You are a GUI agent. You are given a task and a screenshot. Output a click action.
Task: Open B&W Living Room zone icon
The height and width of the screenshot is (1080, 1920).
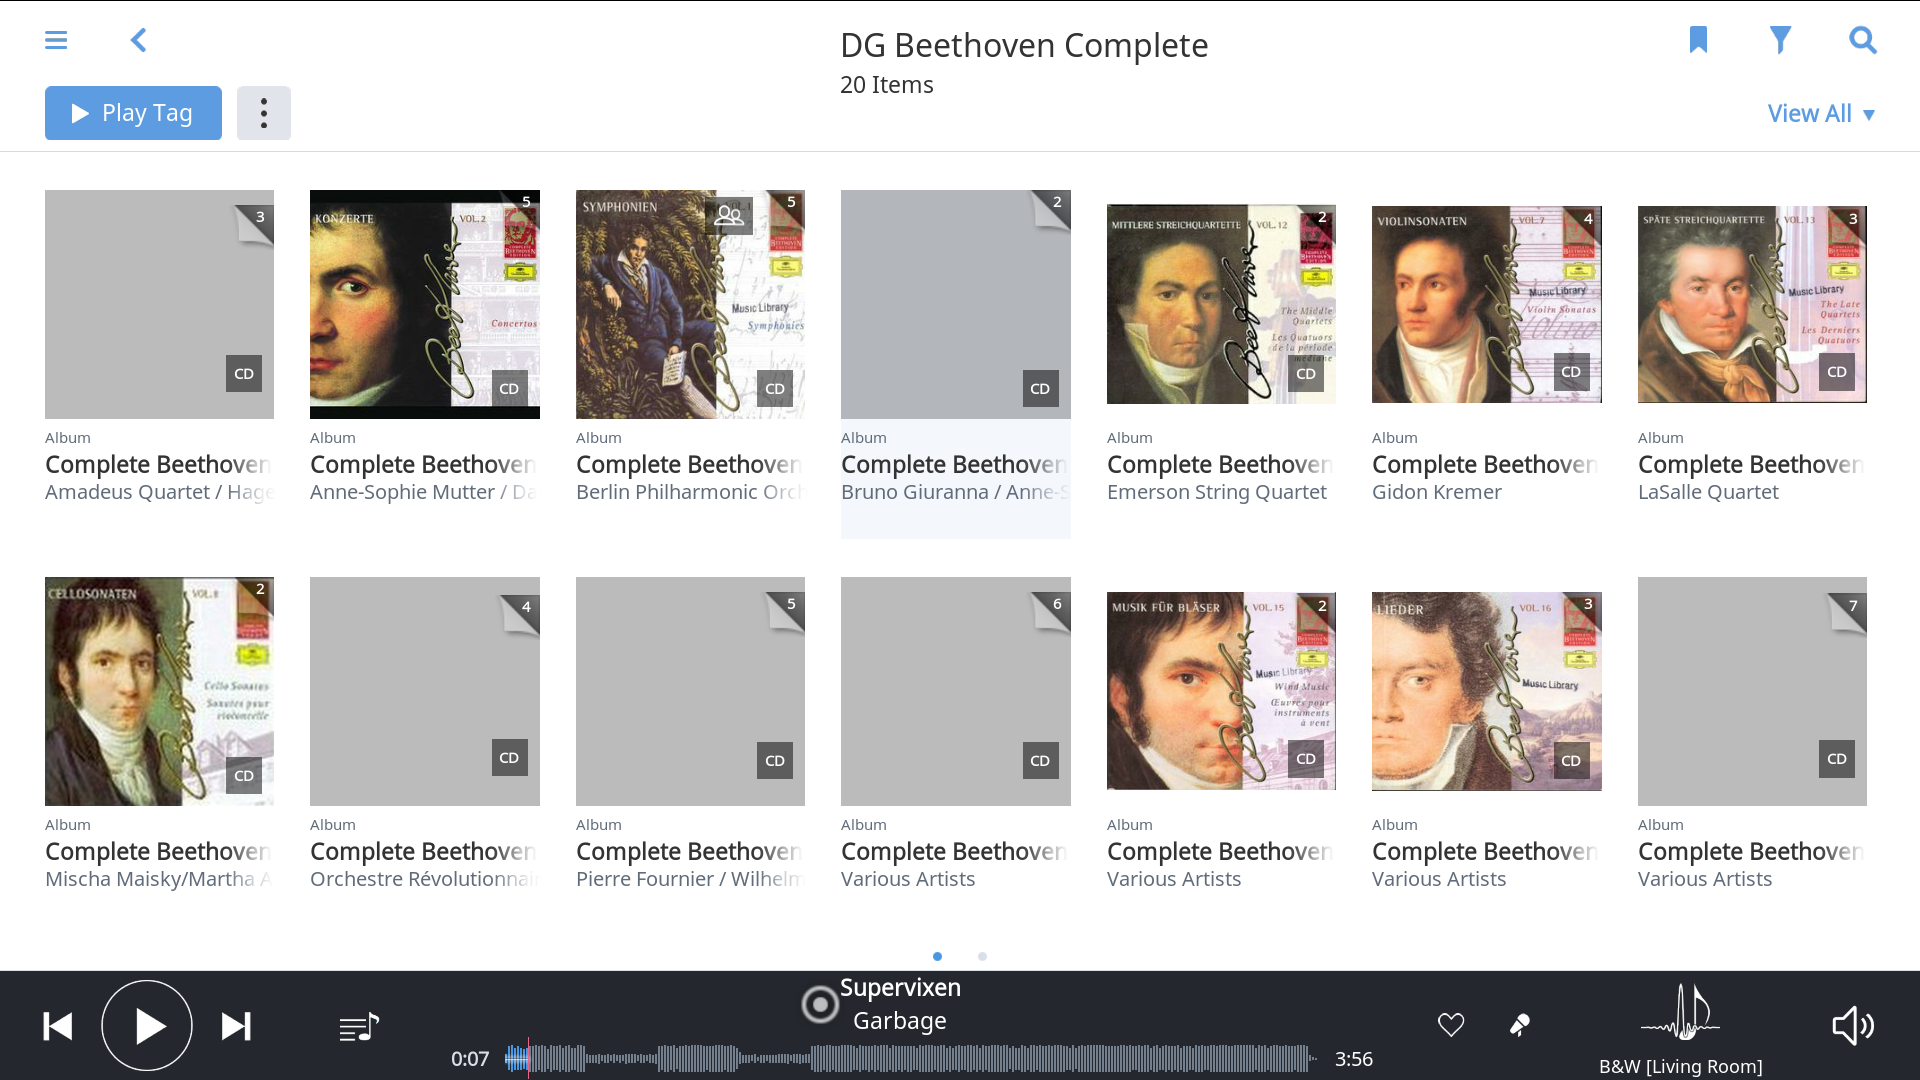coord(1681,1013)
